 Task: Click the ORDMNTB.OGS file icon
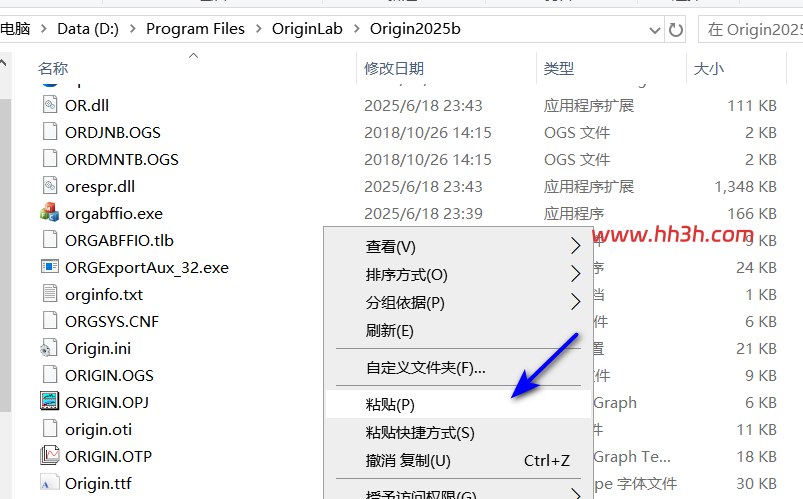pyautogui.click(x=50, y=159)
